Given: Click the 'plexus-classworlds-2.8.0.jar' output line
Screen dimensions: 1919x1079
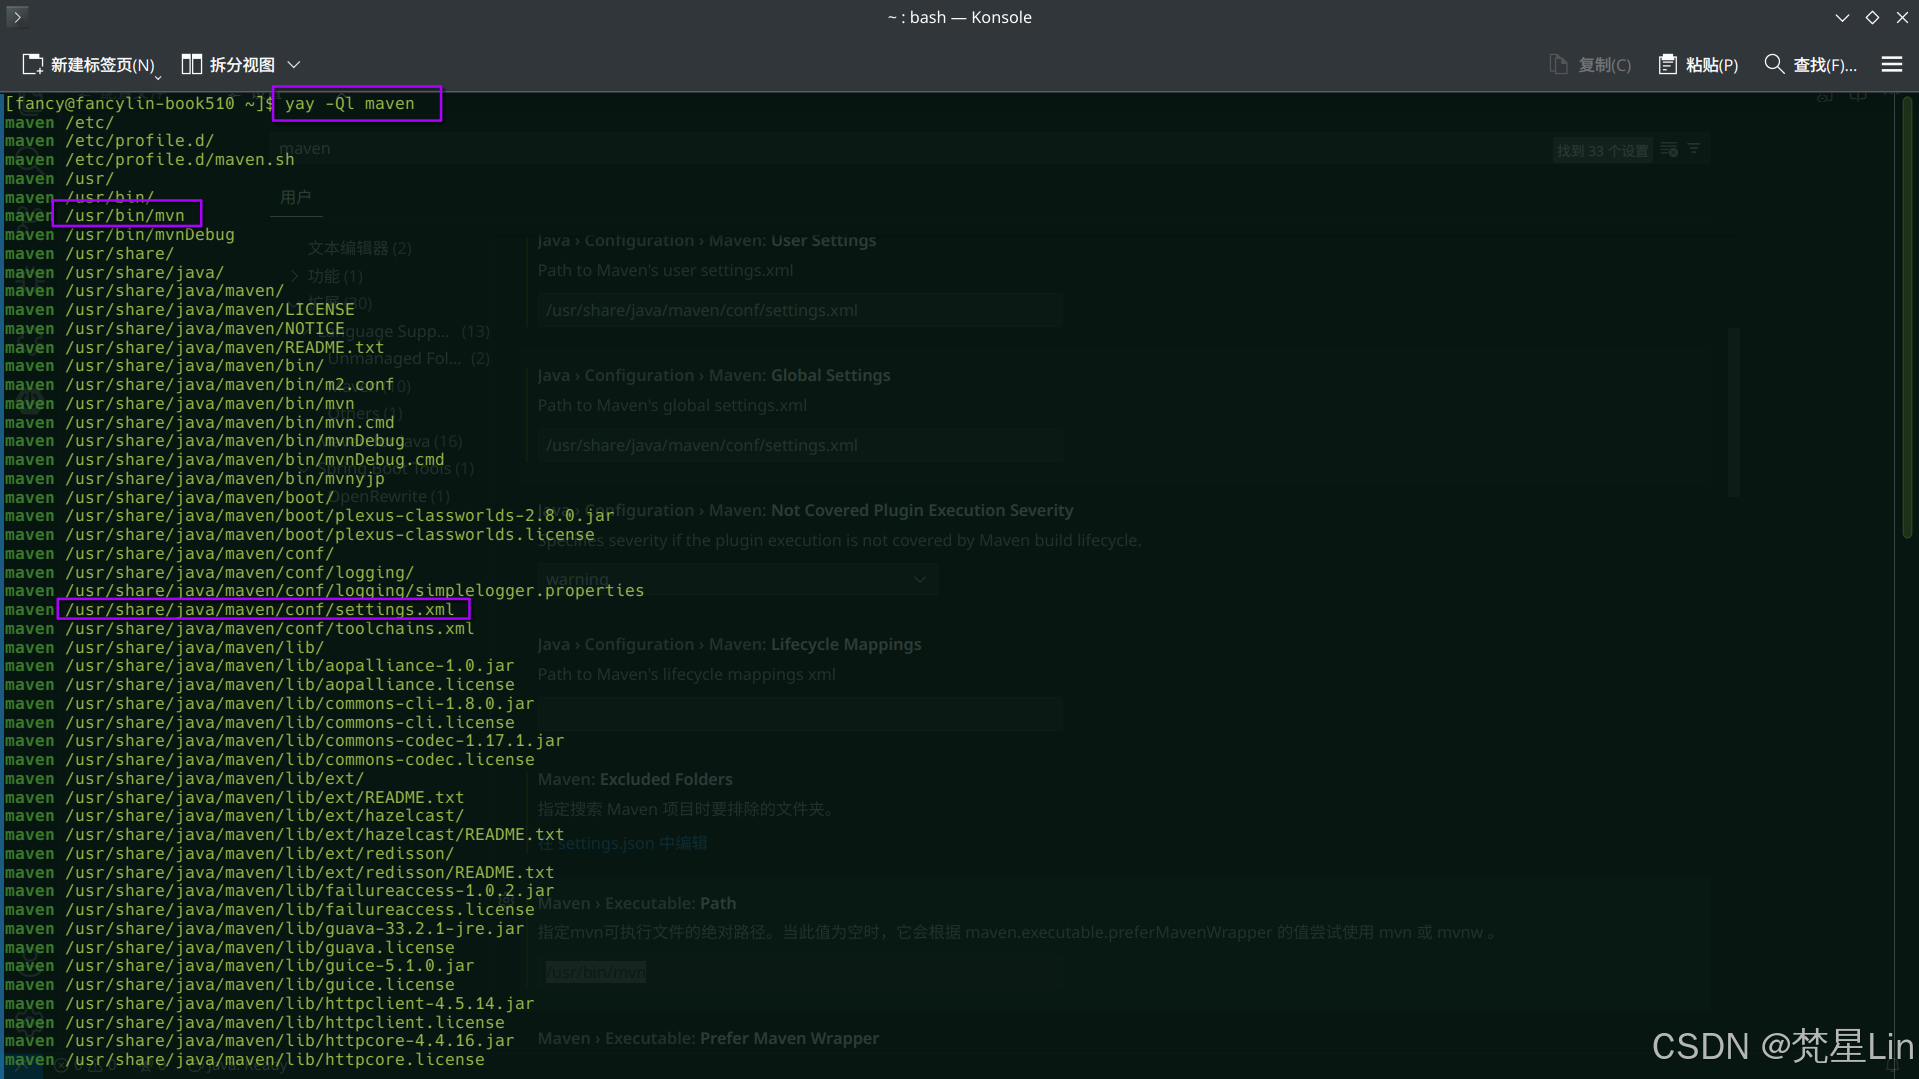Looking at the screenshot, I should (x=340, y=516).
